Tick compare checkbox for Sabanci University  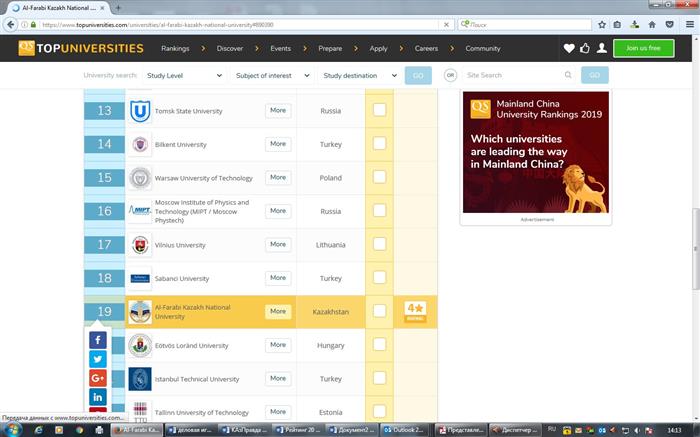click(379, 277)
